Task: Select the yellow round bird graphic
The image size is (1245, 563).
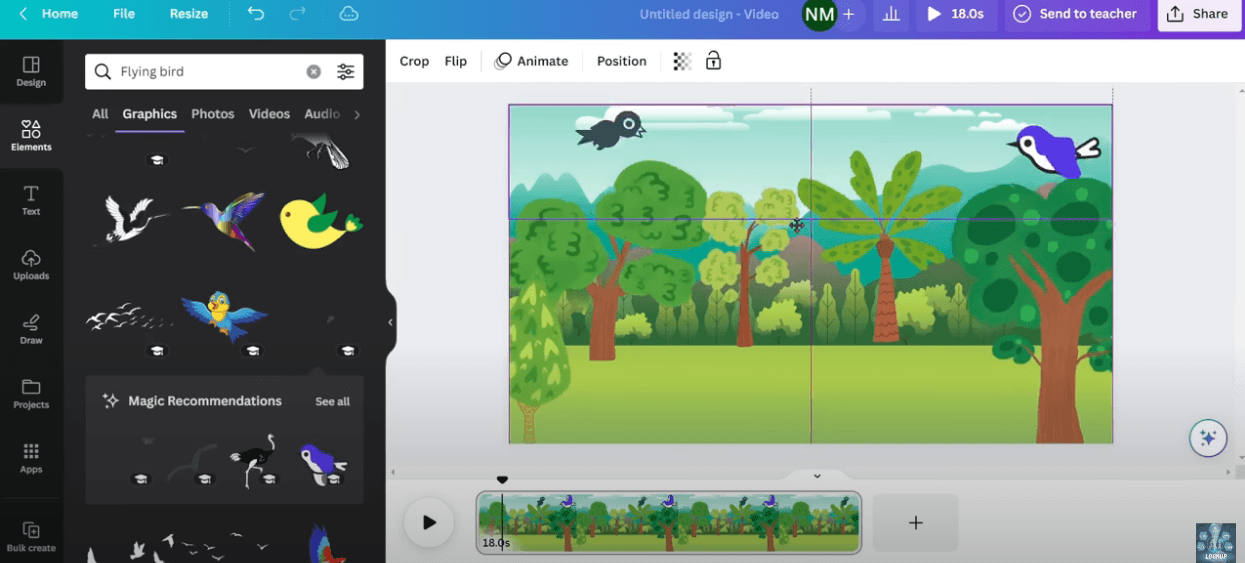Action: (x=320, y=222)
